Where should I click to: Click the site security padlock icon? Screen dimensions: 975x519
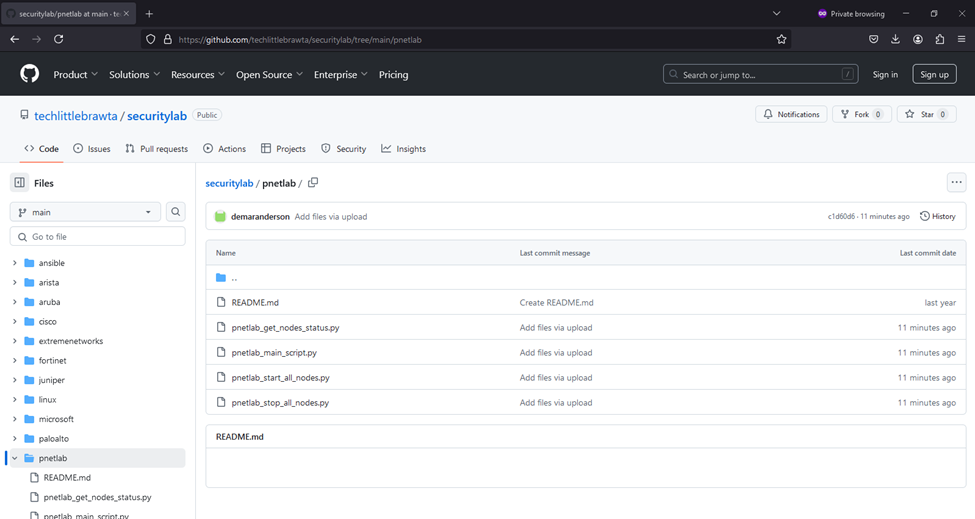[167, 39]
